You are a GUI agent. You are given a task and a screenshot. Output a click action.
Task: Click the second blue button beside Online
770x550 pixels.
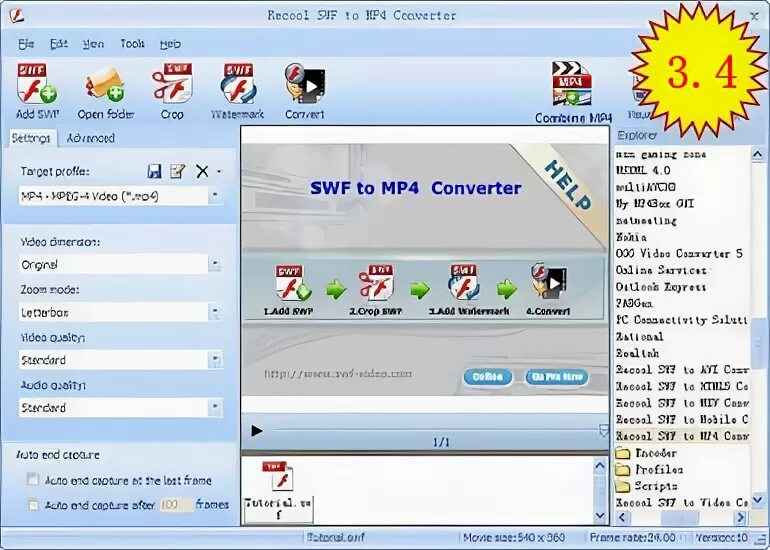point(557,377)
